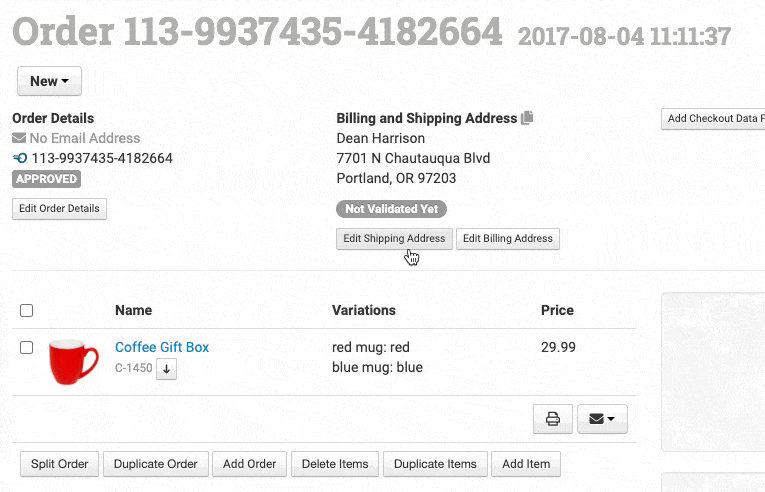Check the Coffee Gift Box item checkbox

(x=27, y=347)
